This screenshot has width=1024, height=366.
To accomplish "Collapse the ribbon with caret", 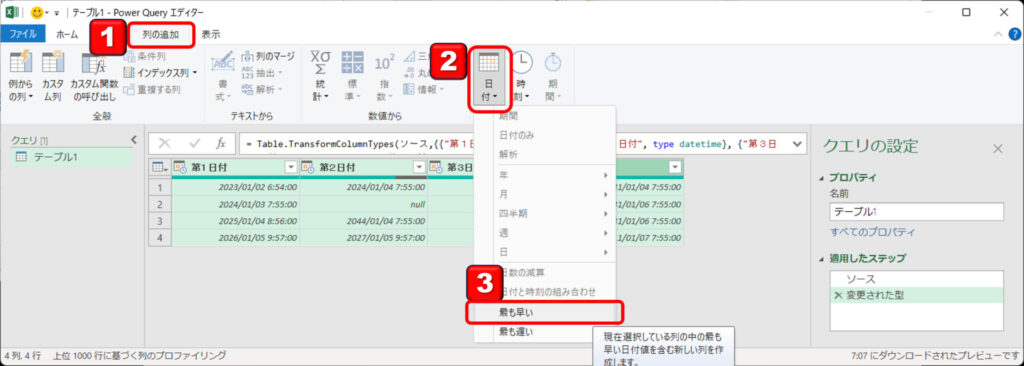I will pyautogui.click(x=998, y=34).
